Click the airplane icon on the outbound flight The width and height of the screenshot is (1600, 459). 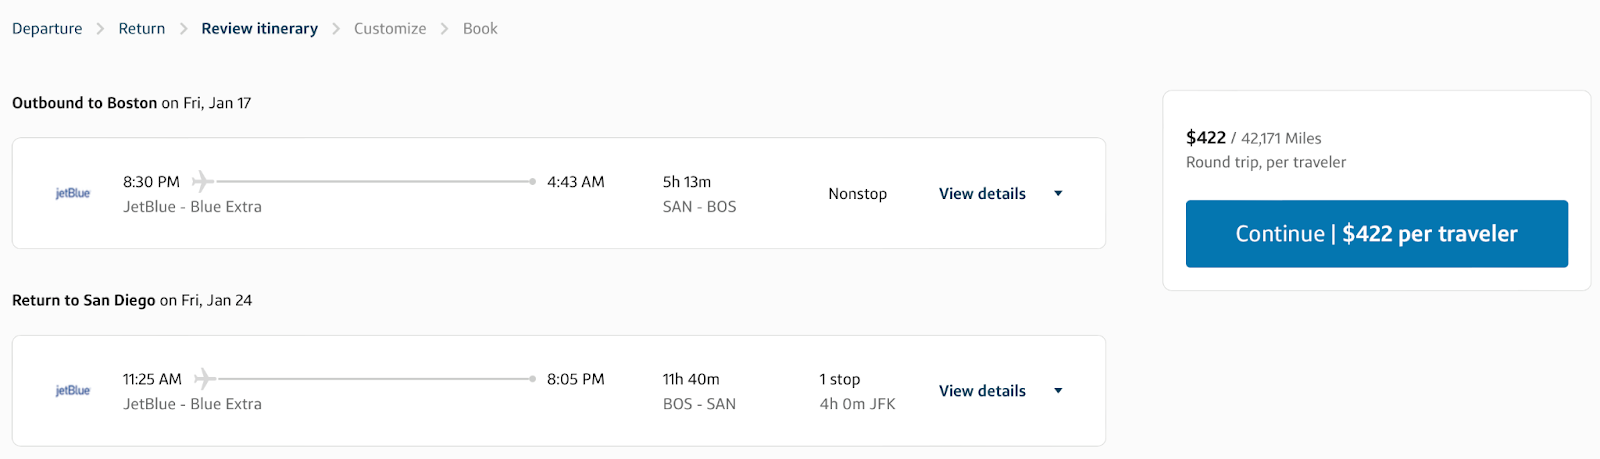point(203,181)
